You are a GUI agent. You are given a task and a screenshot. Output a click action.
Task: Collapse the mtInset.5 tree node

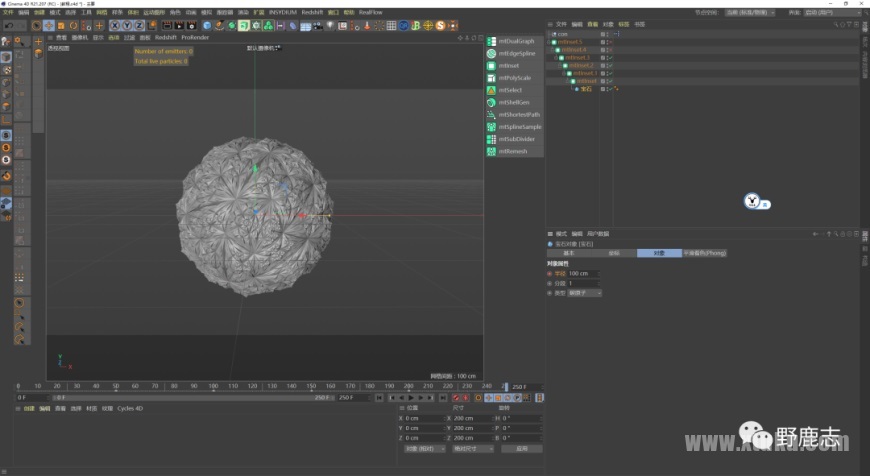click(549, 42)
